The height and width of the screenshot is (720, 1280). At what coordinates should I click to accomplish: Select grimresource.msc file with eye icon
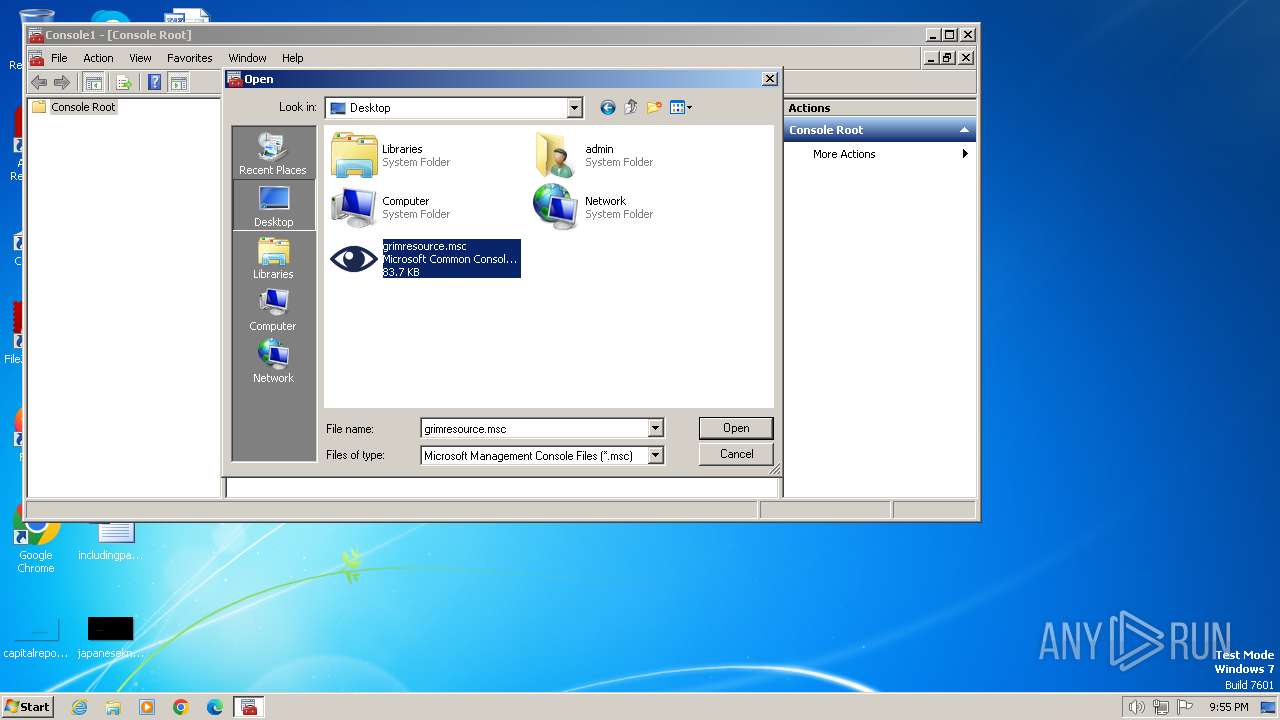[x=425, y=259]
